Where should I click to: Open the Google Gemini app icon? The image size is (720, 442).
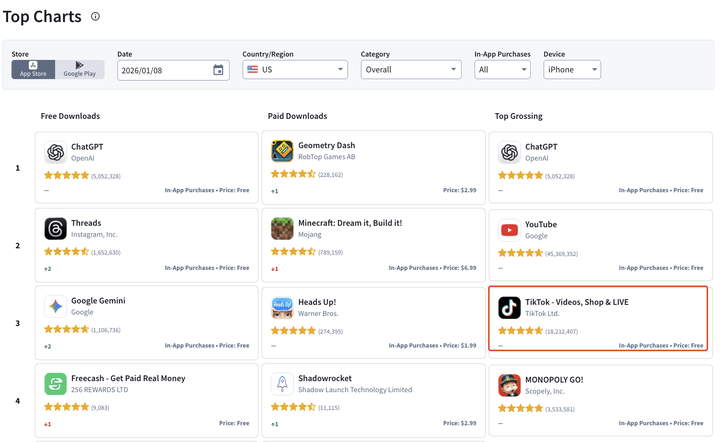click(56, 306)
